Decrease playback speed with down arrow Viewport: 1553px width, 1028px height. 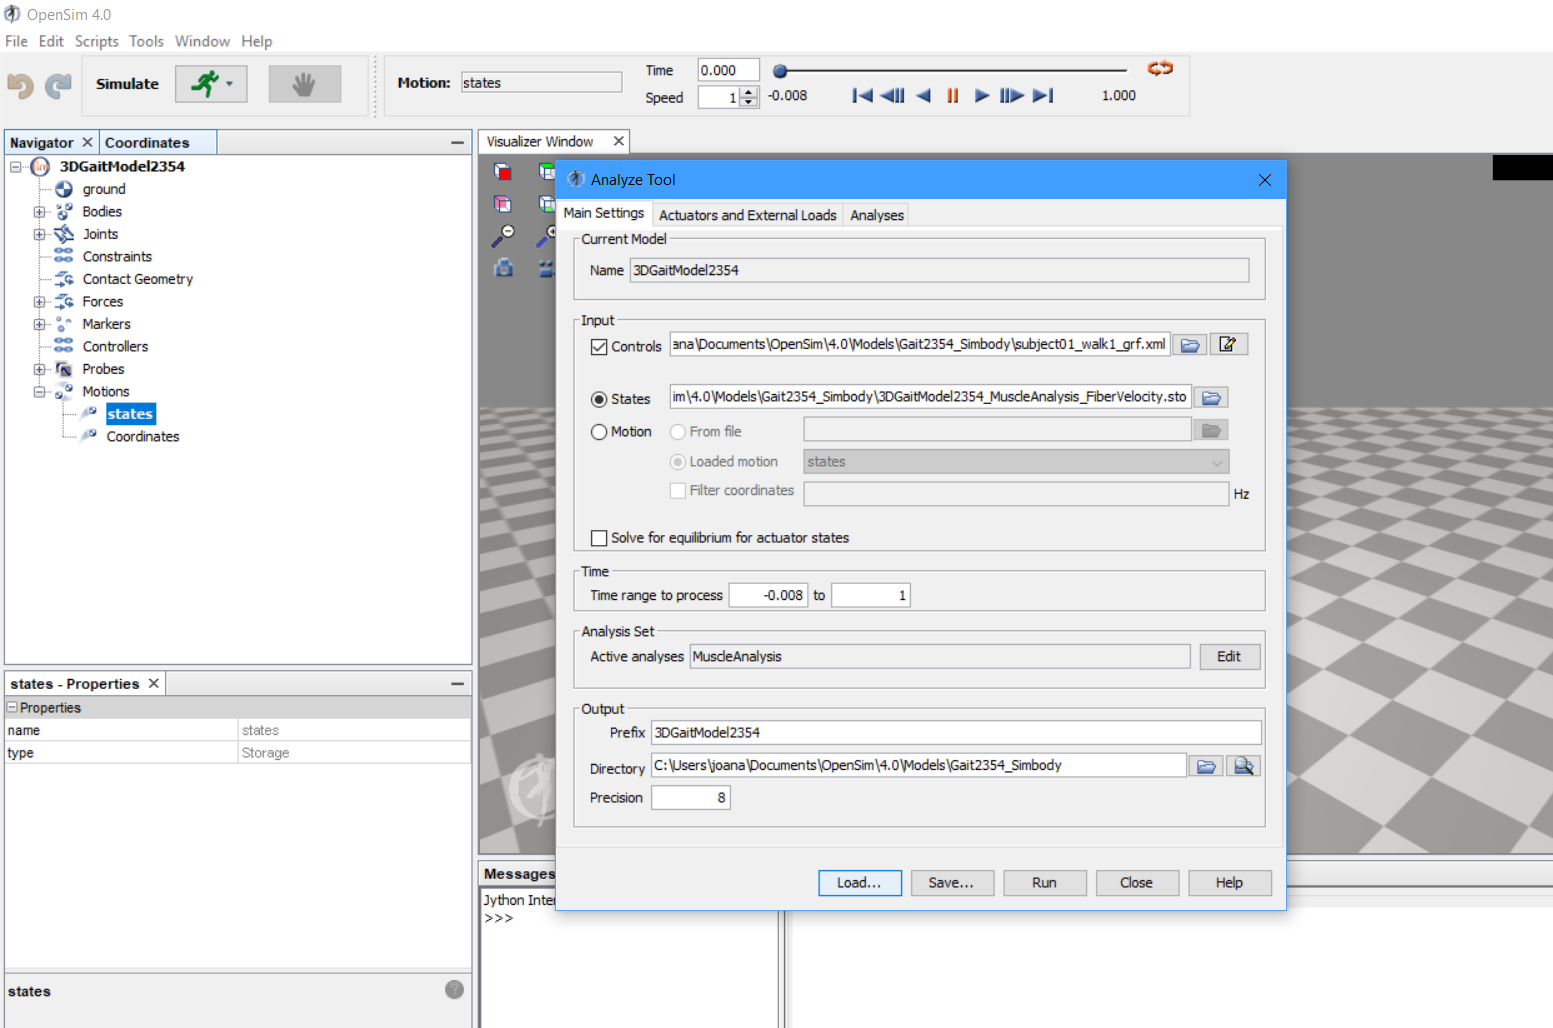coord(749,102)
